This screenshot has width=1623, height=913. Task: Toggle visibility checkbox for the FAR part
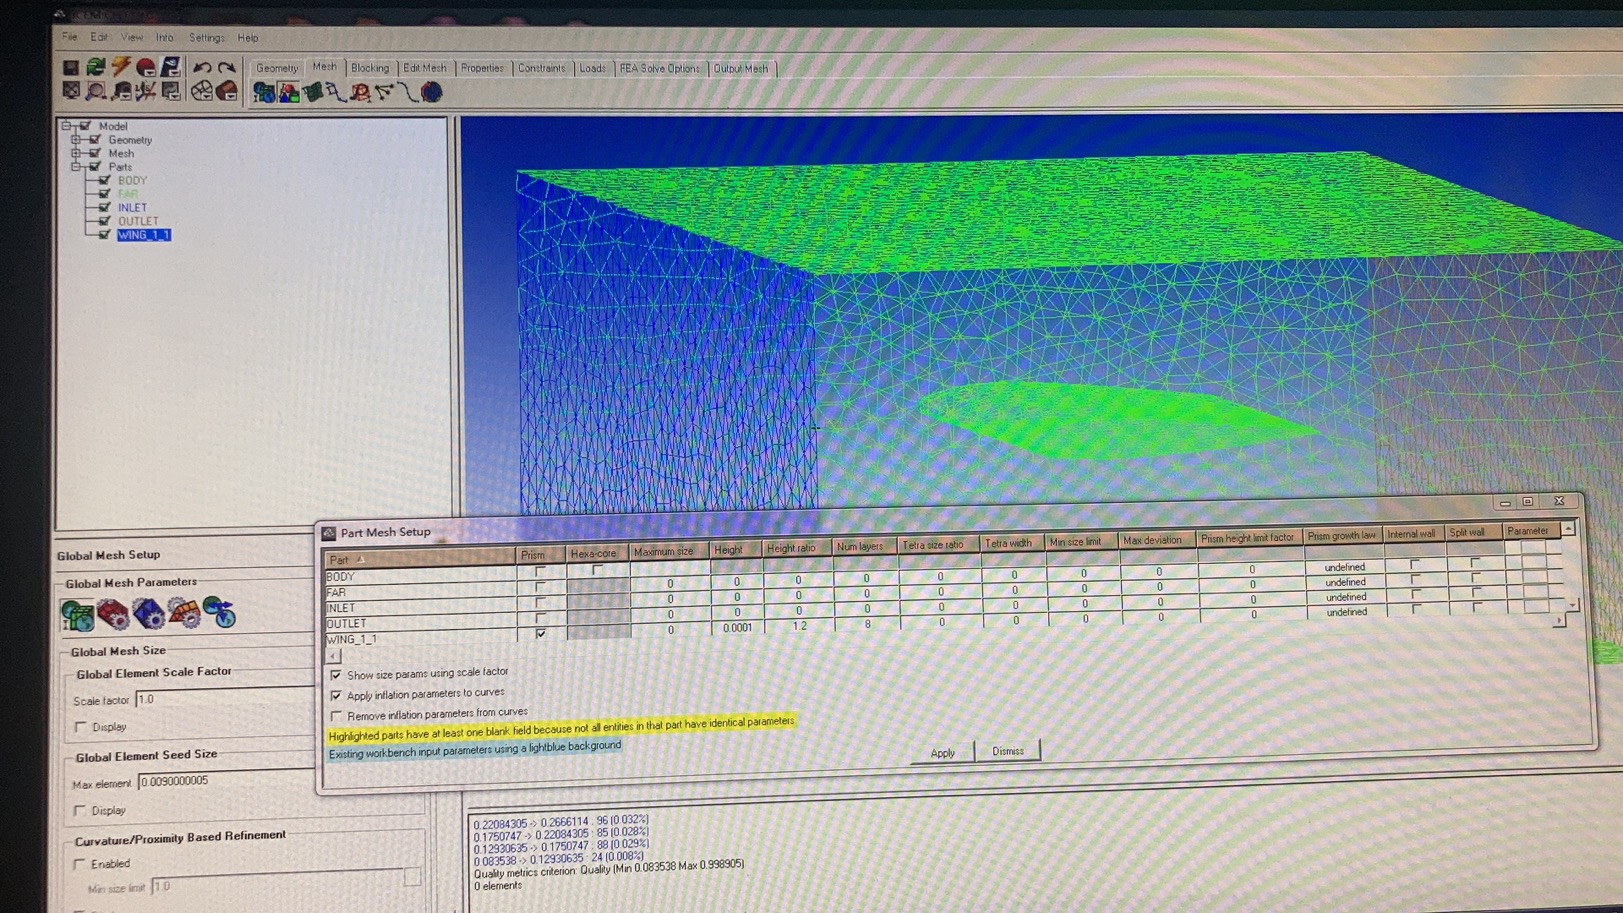[x=105, y=193]
